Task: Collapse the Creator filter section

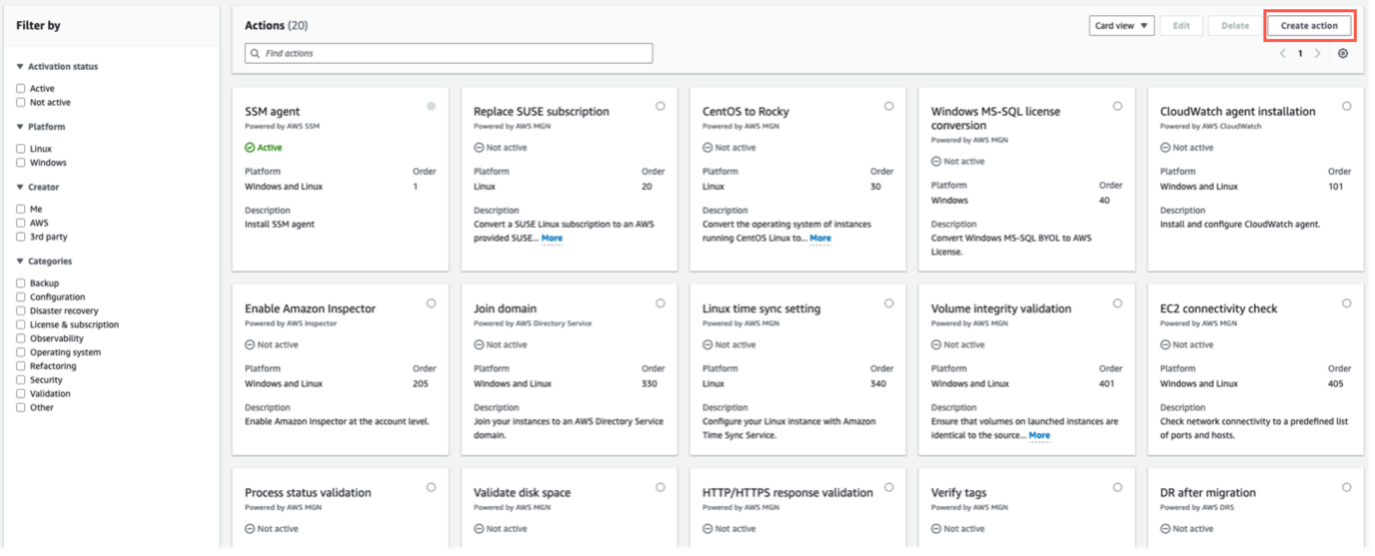Action: point(20,187)
